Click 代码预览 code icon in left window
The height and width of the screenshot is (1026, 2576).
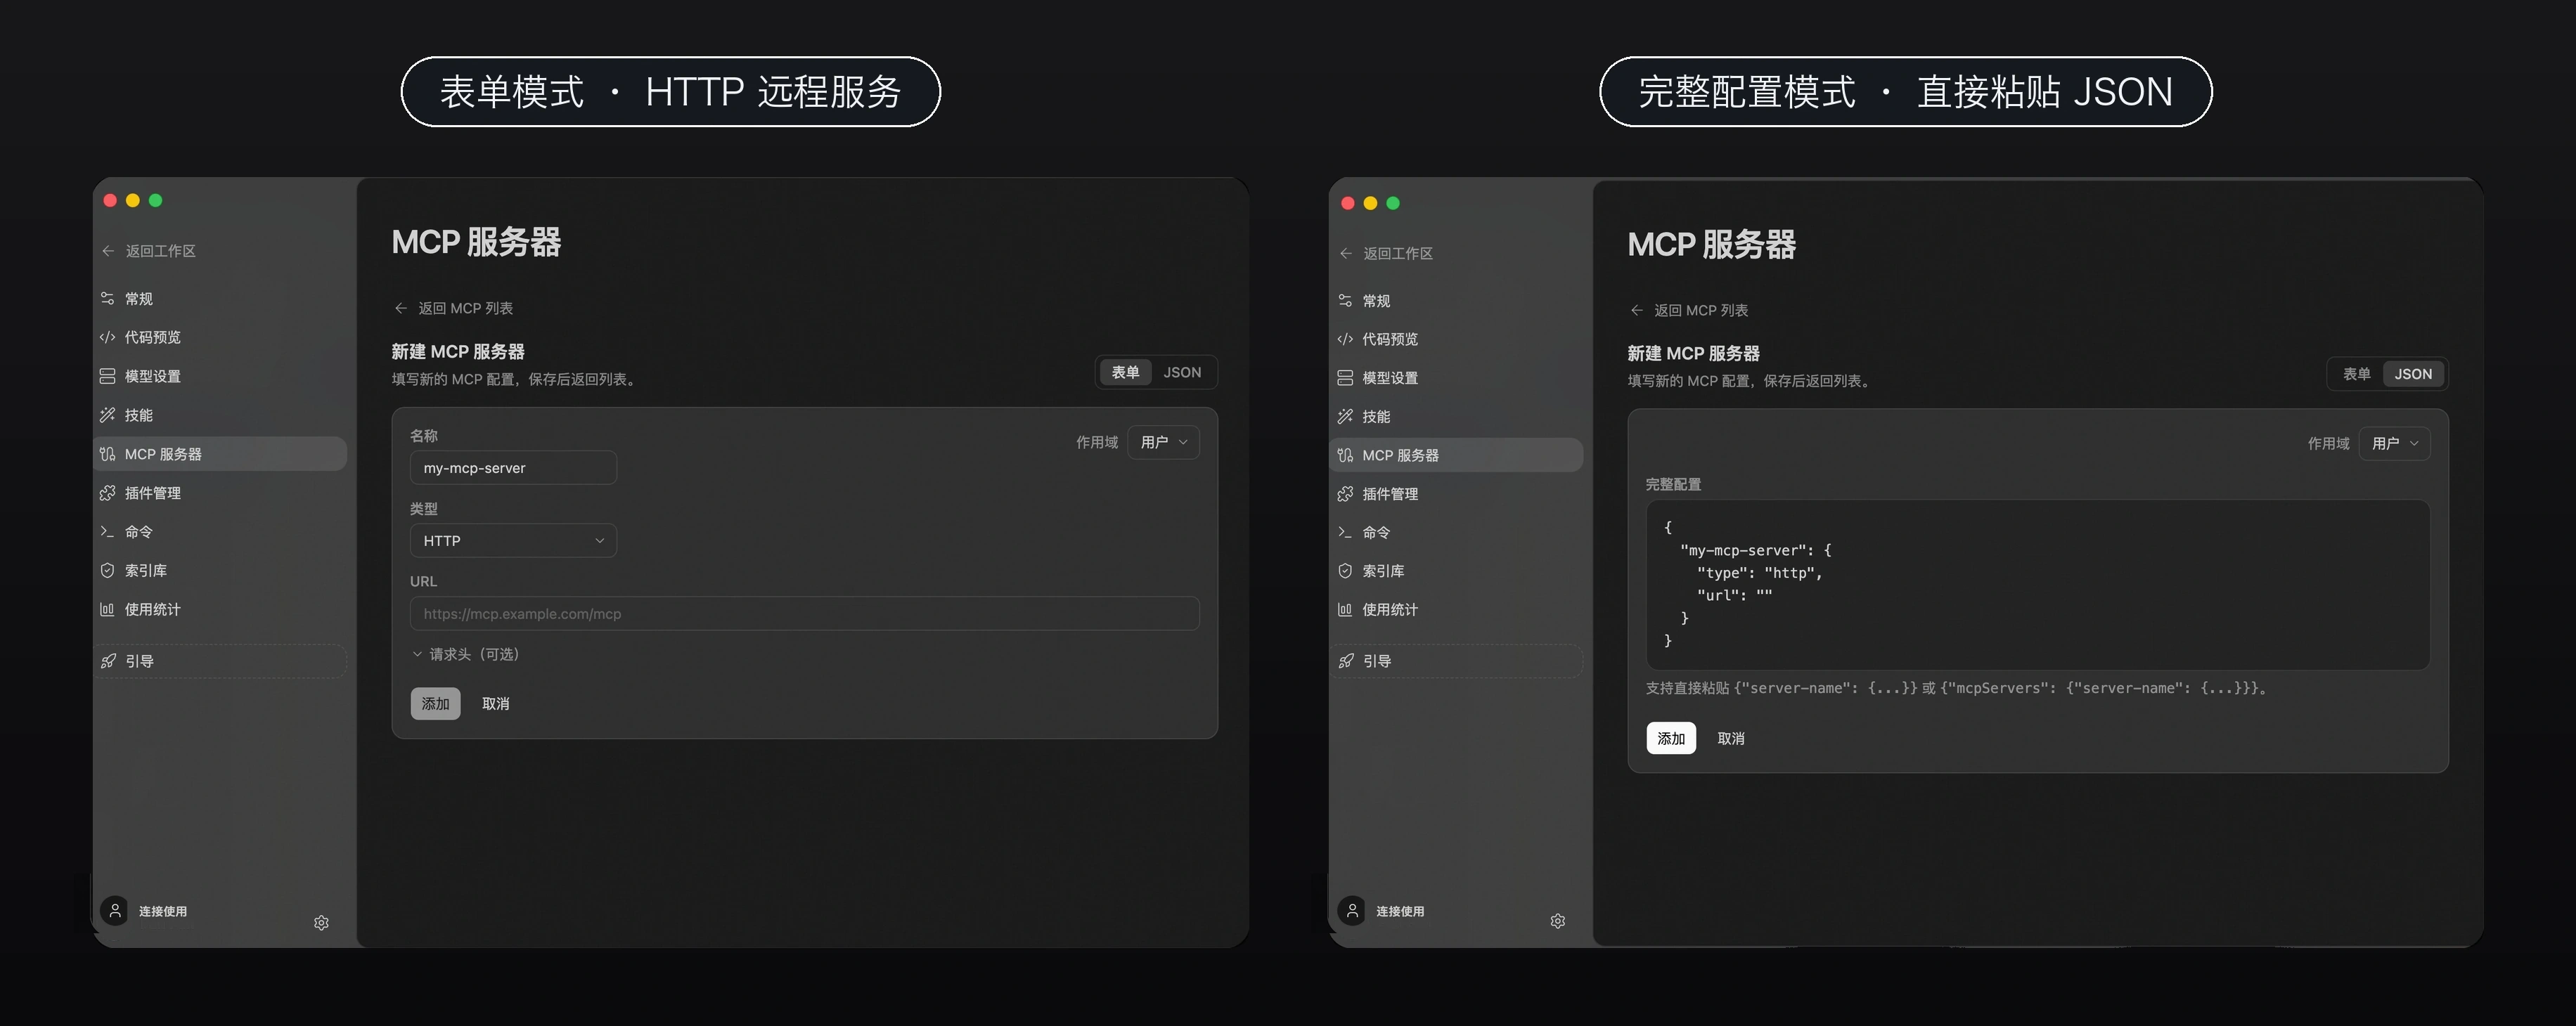107,337
